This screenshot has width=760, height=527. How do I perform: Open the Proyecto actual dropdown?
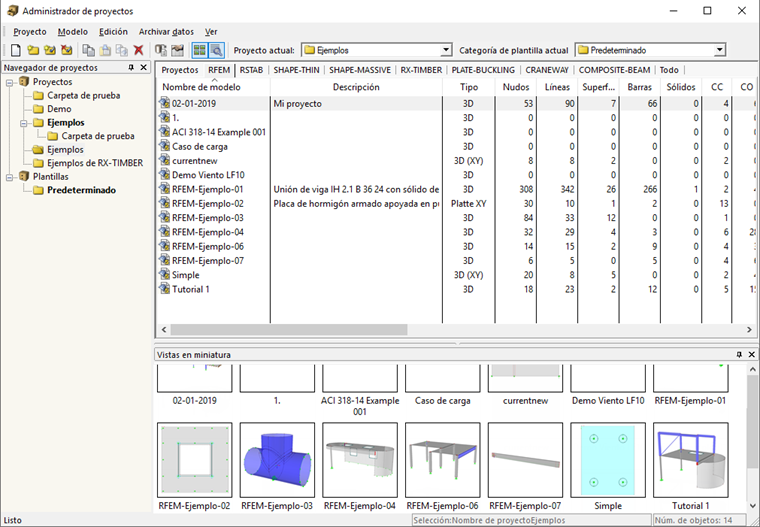coord(446,50)
